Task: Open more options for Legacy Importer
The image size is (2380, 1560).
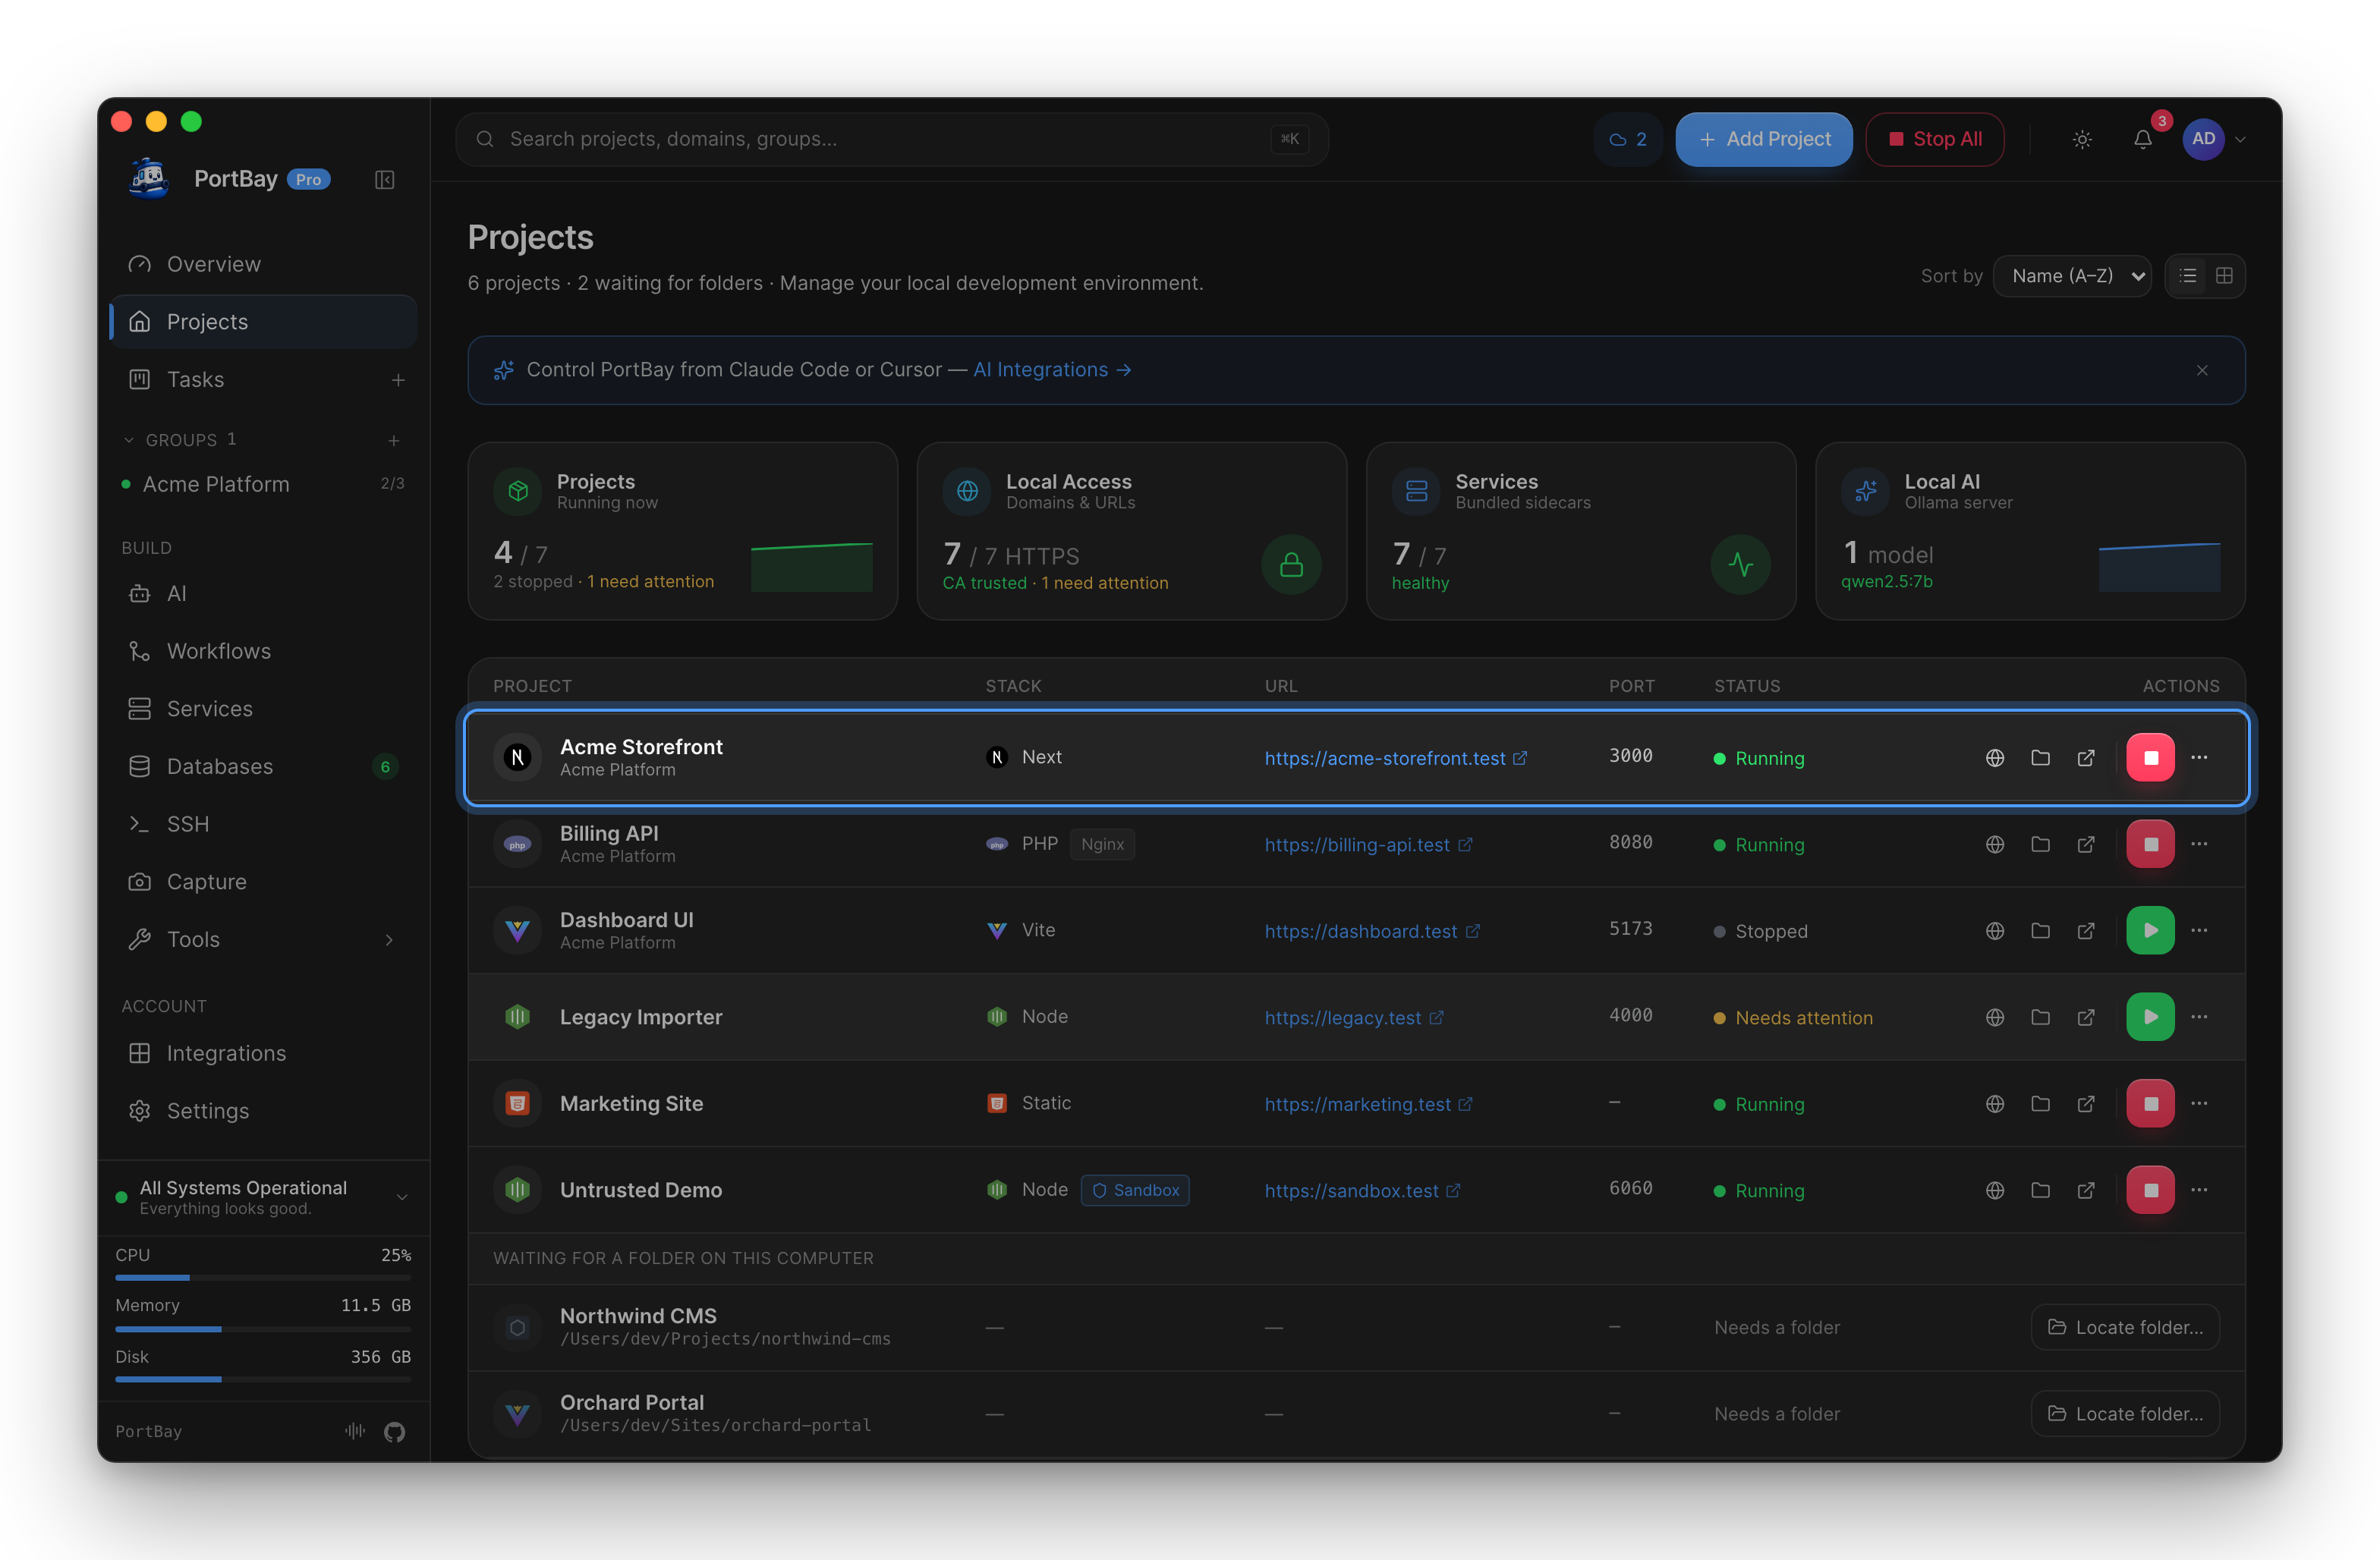Action: coord(2199,1017)
